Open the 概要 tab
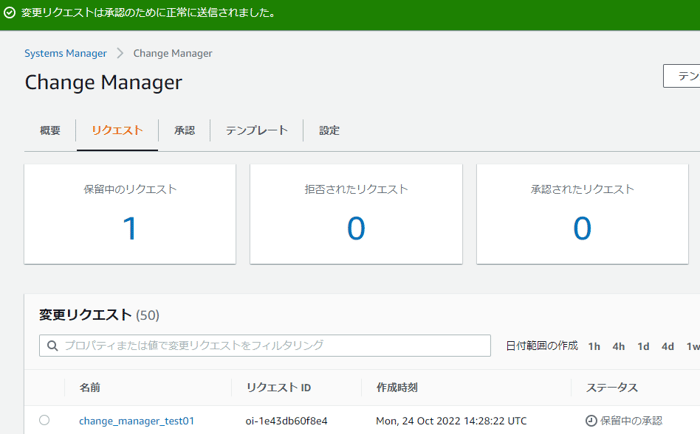This screenshot has width=700, height=434. [x=50, y=130]
